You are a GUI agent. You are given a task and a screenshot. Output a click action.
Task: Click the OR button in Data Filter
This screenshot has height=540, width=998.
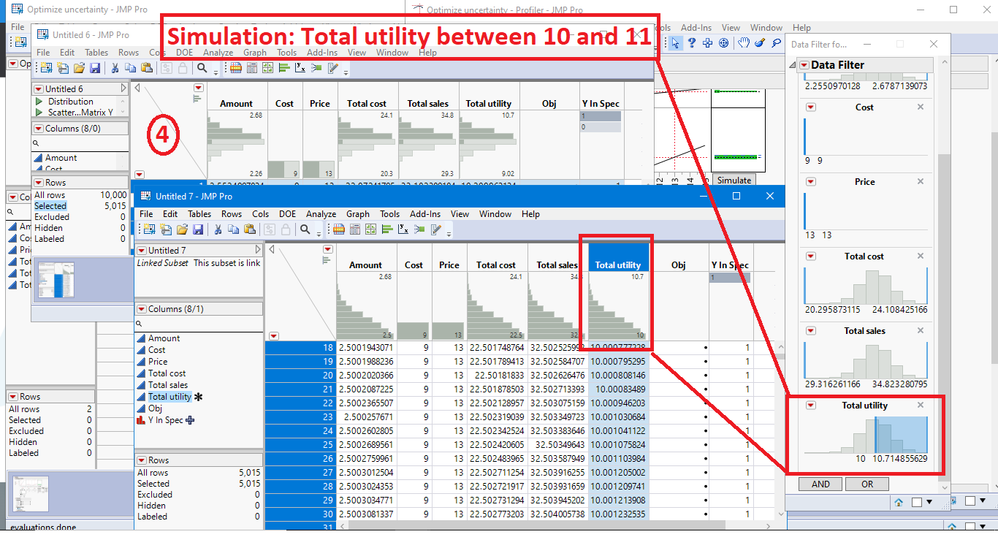tap(866, 484)
